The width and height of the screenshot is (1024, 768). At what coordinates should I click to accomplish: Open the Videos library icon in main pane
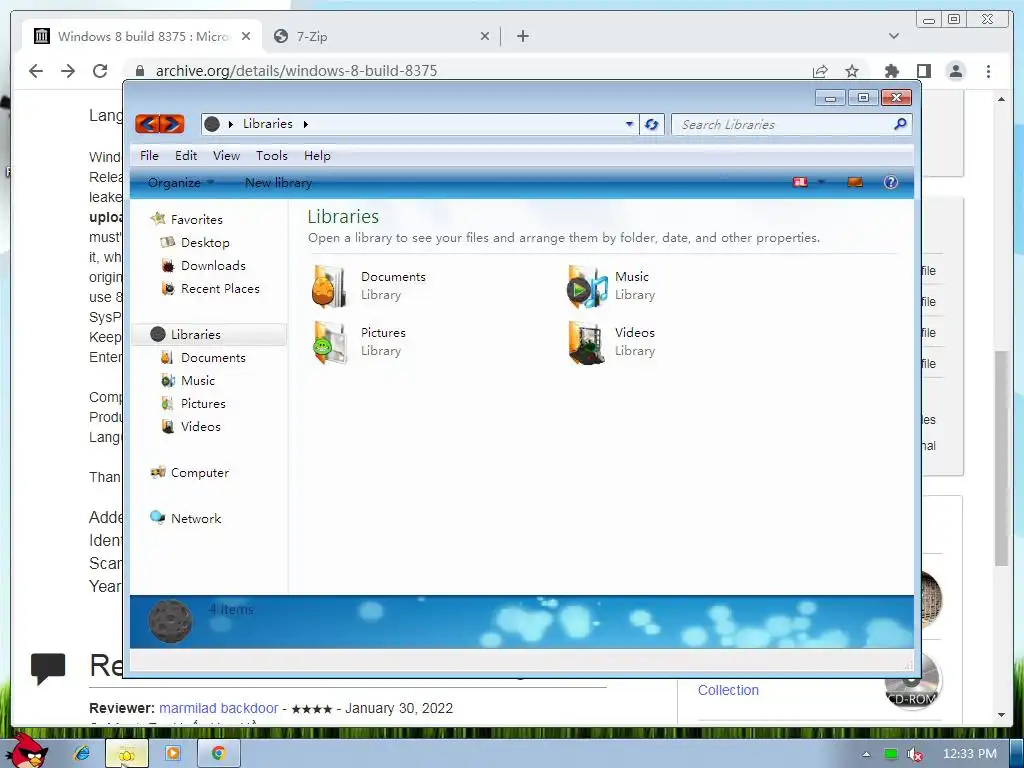click(586, 342)
